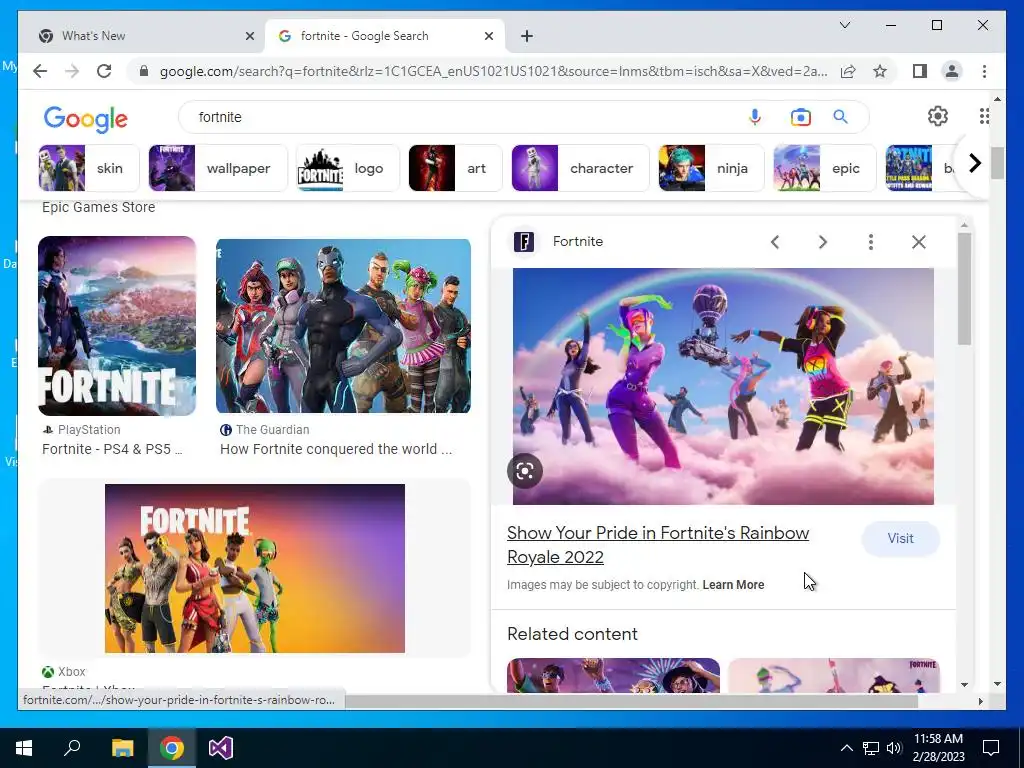Open the Windows notification center
This screenshot has width=1024, height=768.
click(991, 748)
